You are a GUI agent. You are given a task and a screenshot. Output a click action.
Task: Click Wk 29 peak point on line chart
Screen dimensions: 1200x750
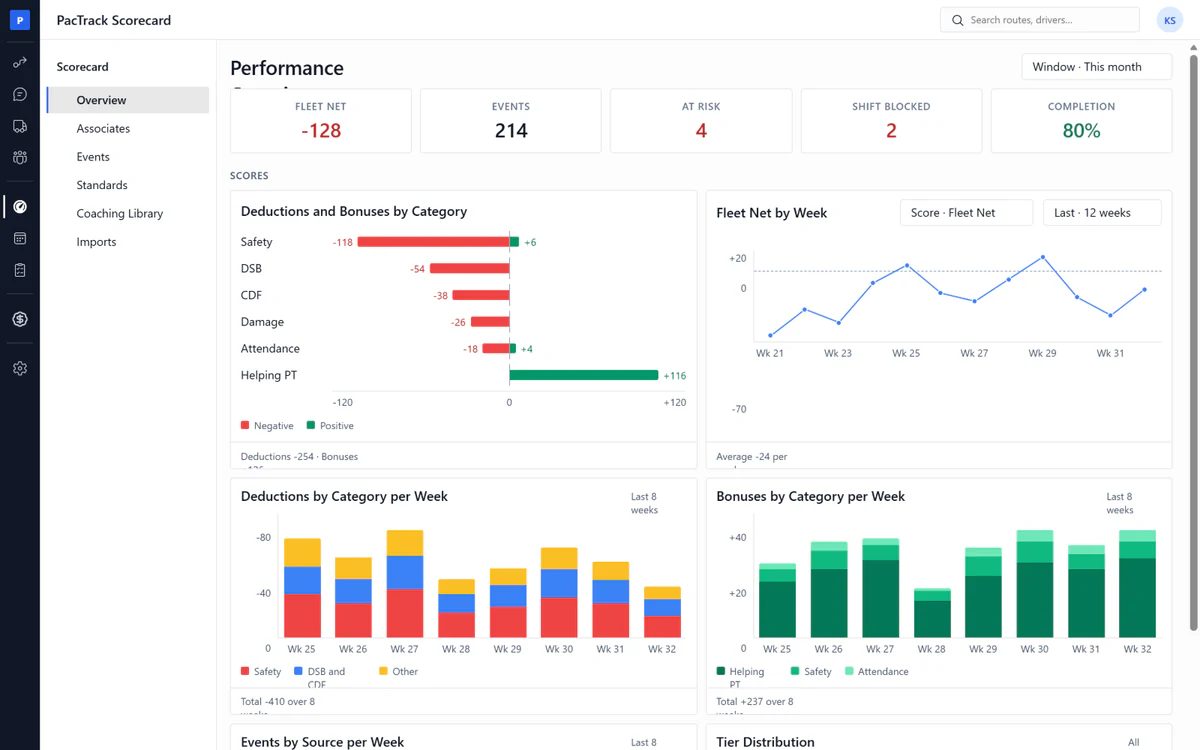click(1043, 257)
